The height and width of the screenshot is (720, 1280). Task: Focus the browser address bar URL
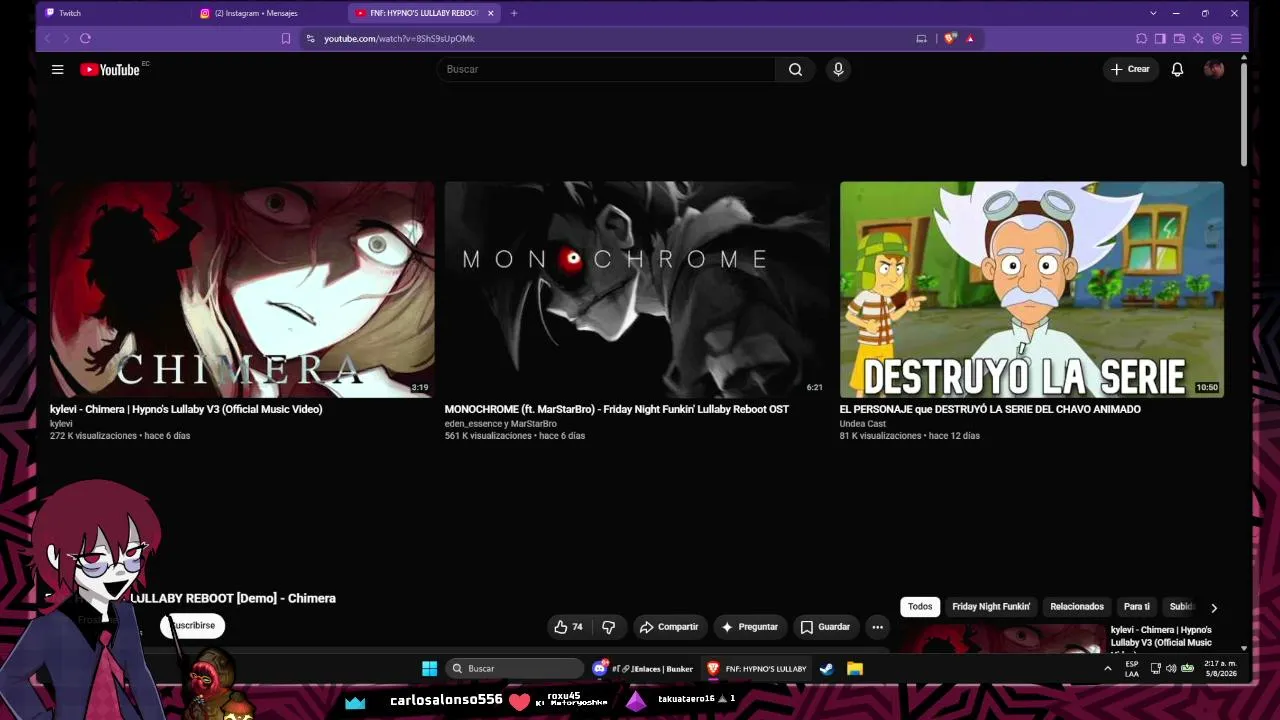(399, 38)
